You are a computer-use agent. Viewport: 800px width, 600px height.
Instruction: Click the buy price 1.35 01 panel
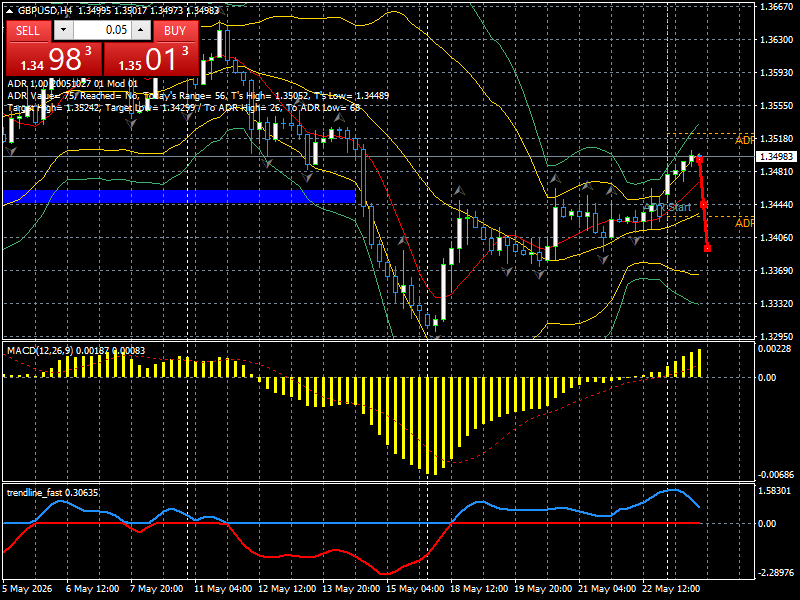click(151, 59)
